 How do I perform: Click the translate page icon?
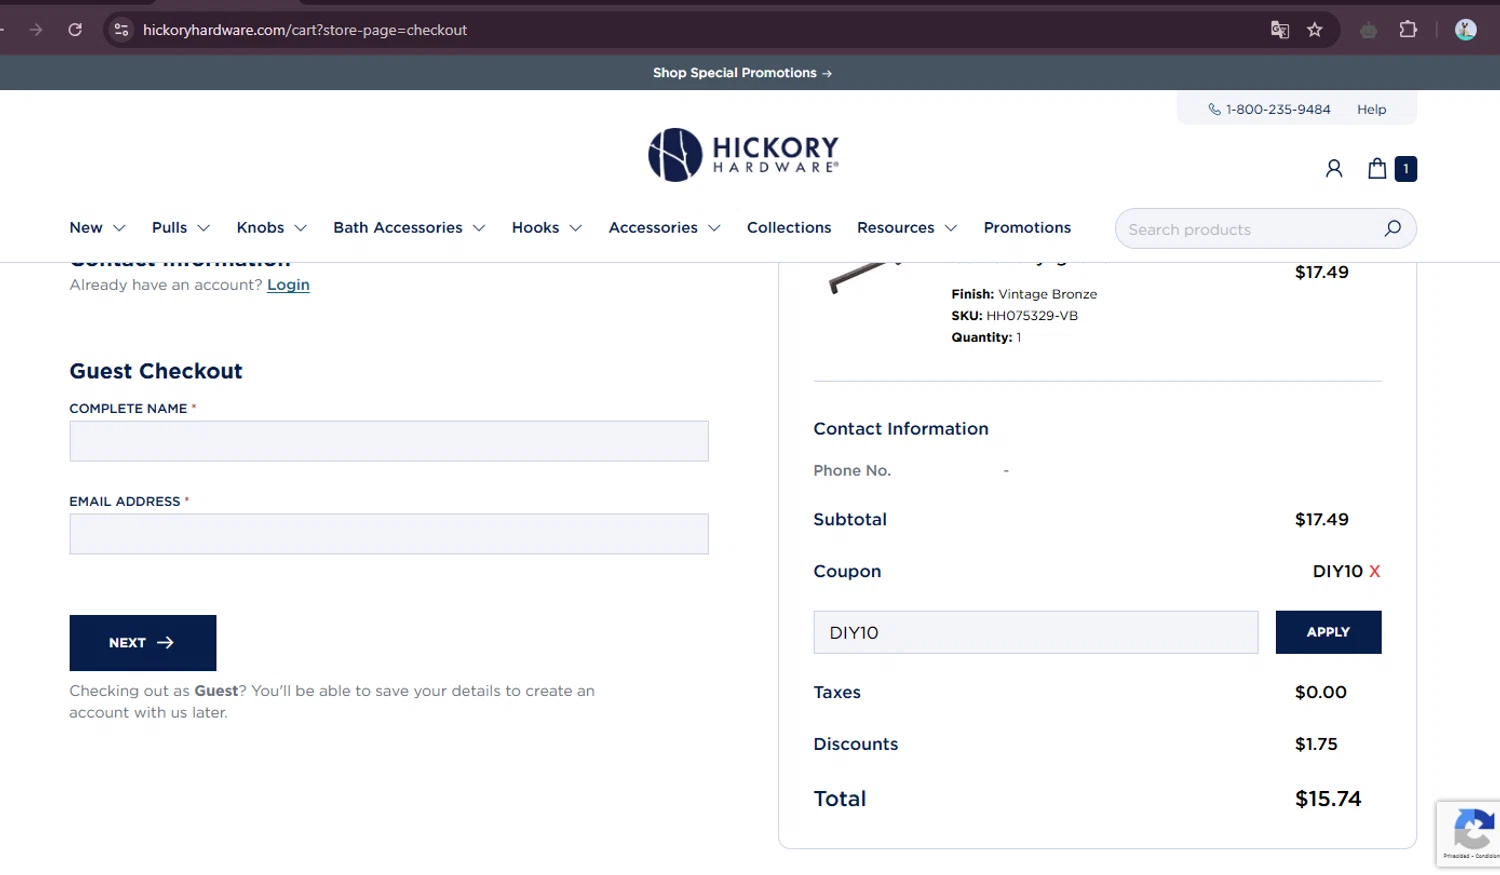click(1280, 30)
